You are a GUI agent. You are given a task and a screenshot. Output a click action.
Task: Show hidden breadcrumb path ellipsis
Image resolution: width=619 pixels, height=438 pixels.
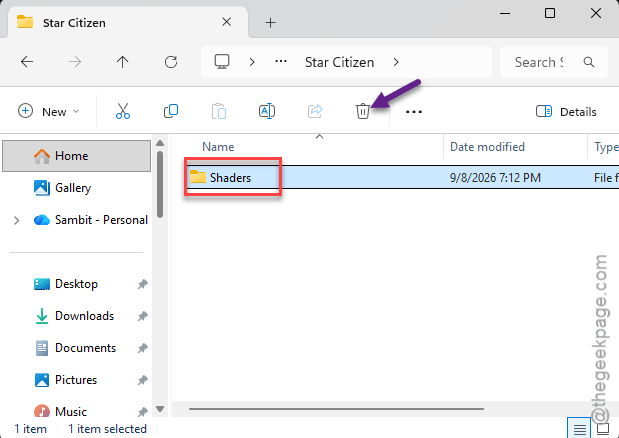click(x=281, y=62)
